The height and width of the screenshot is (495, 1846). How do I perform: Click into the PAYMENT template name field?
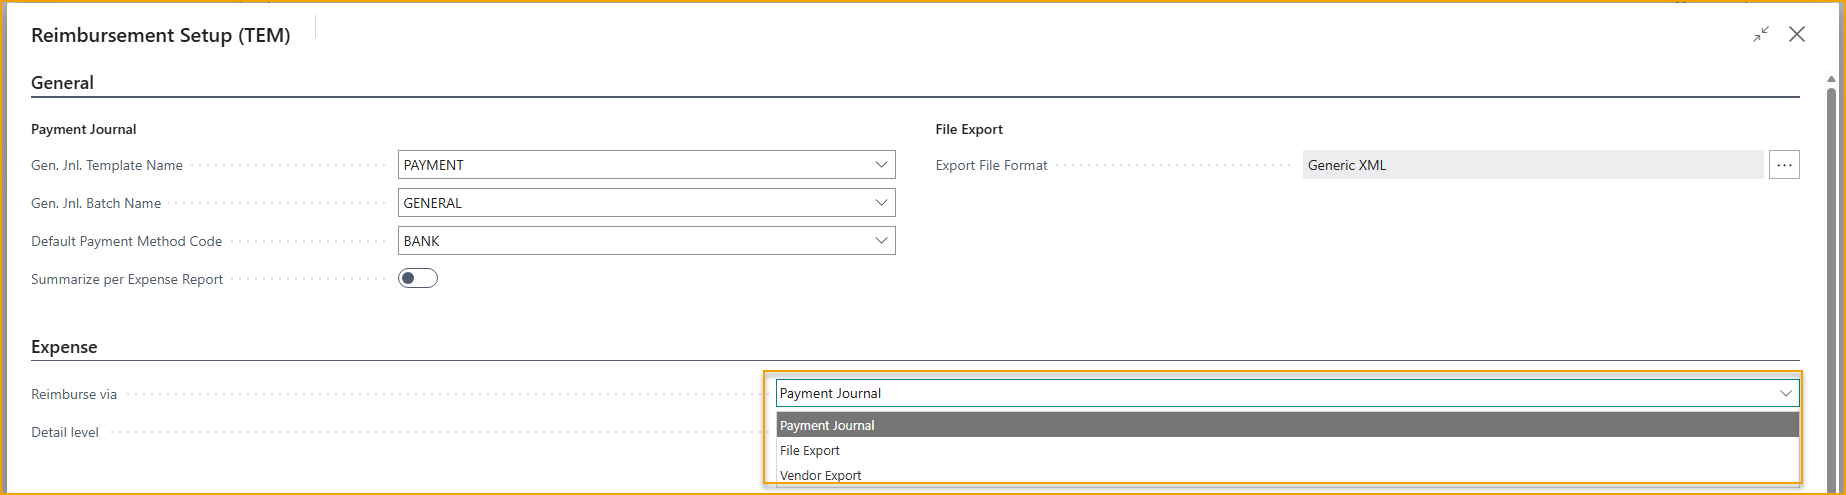coord(630,165)
